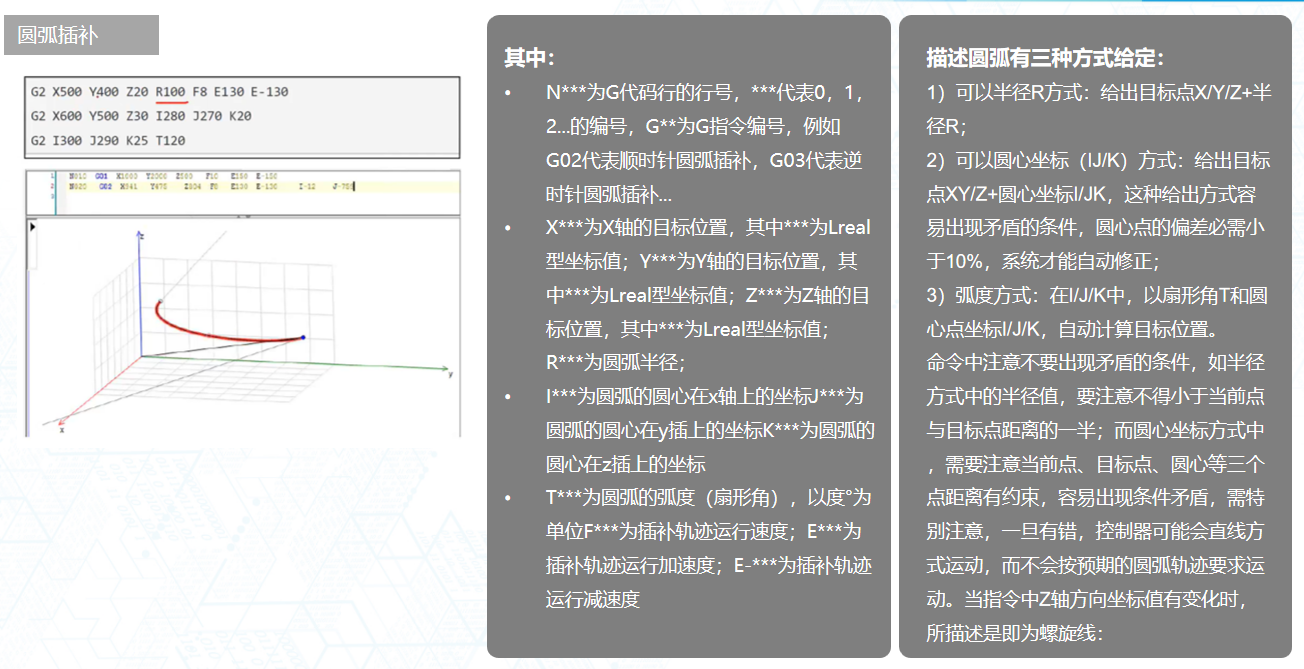The image size is (1304, 669).
Task: Click line number 1 in the code editor
Action: 50,176
